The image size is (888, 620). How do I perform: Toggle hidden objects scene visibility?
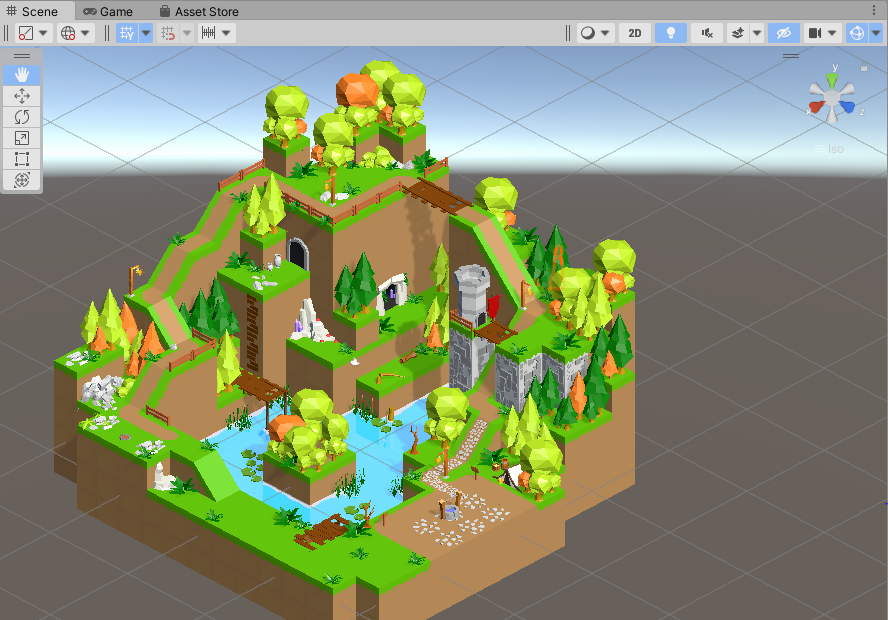point(783,33)
